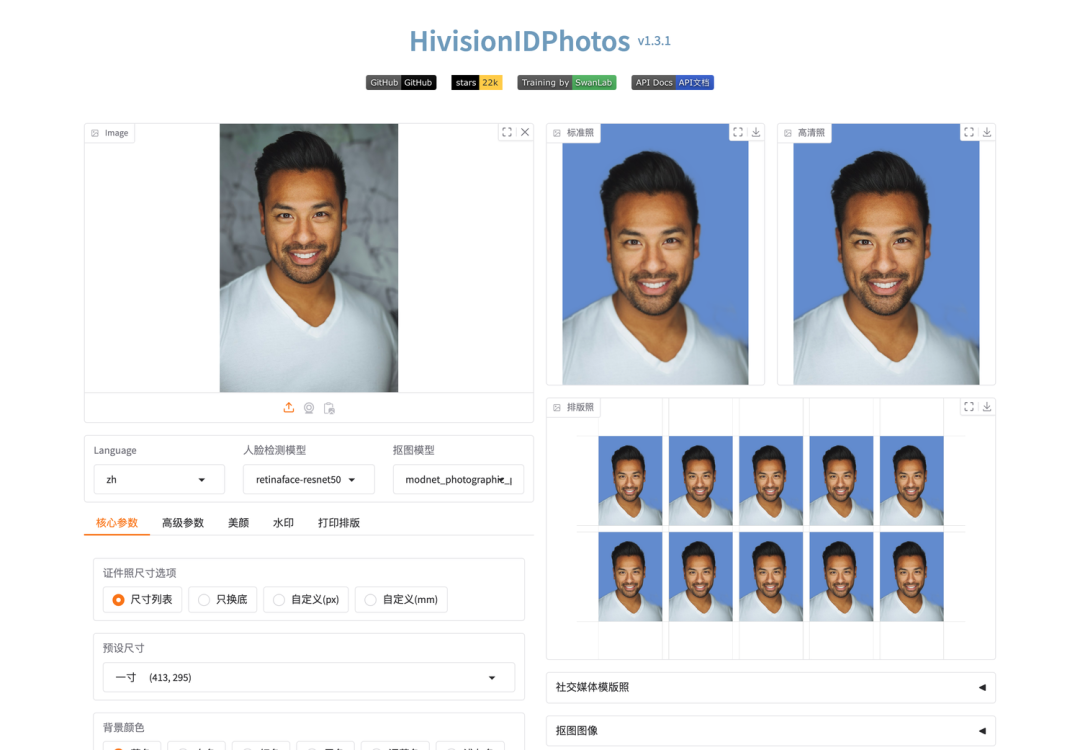Open fullscreen view of the Image input panel
1080x750 pixels.
pos(507,132)
